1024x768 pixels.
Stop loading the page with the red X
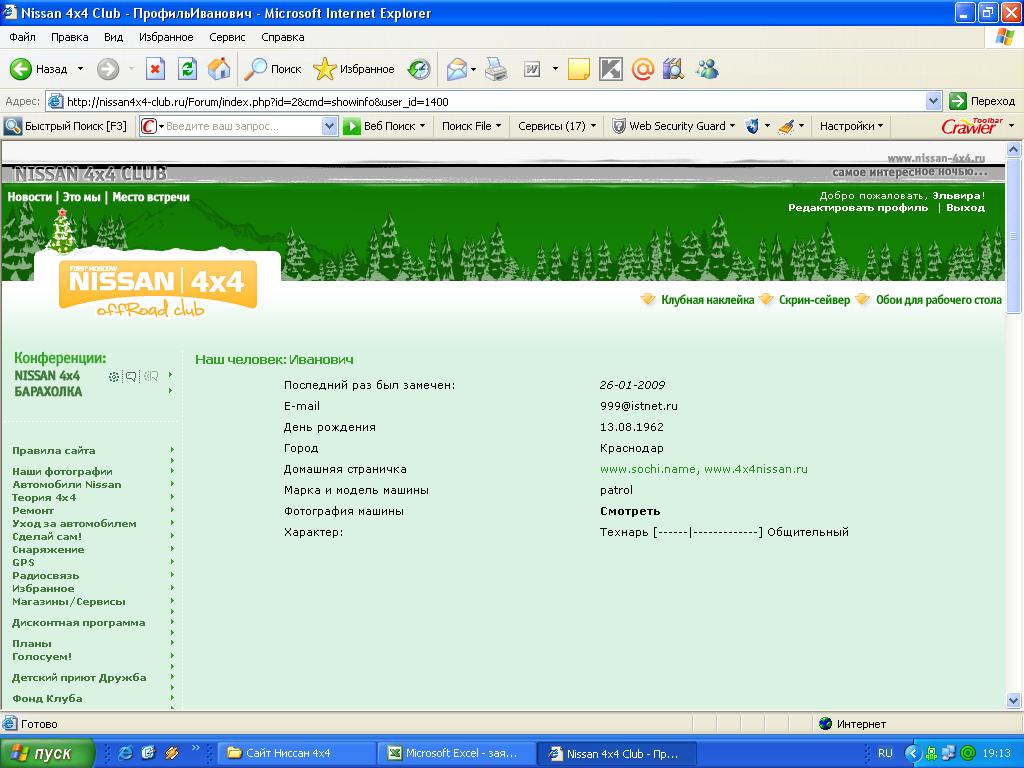coord(155,69)
